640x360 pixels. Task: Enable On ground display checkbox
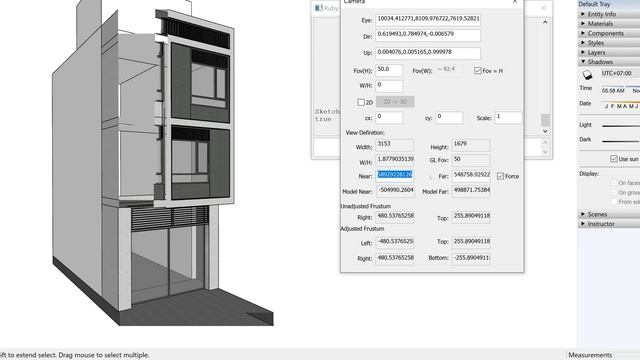click(614, 192)
